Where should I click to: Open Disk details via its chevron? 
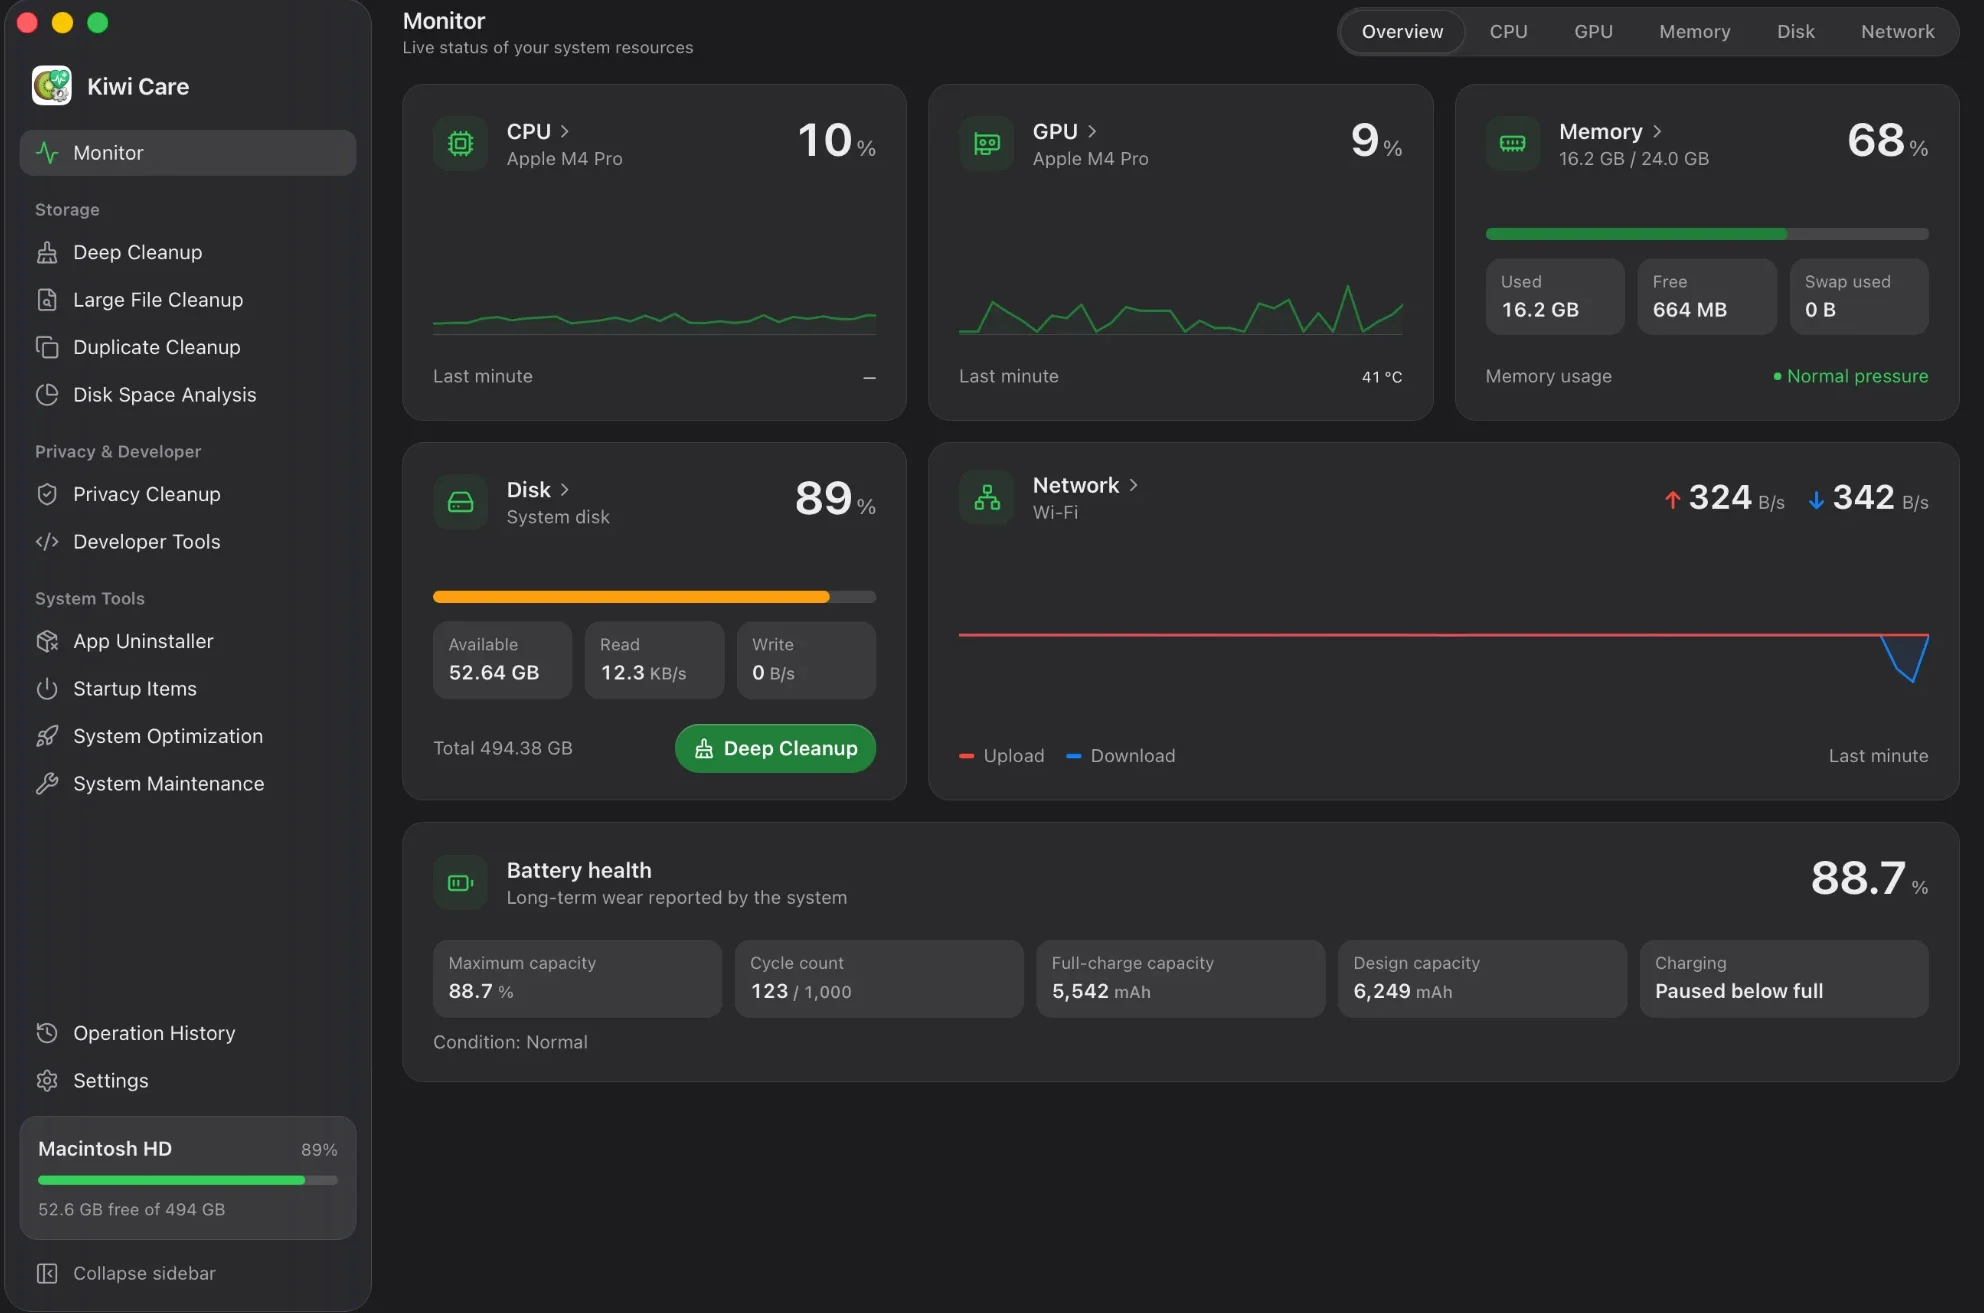coord(565,489)
